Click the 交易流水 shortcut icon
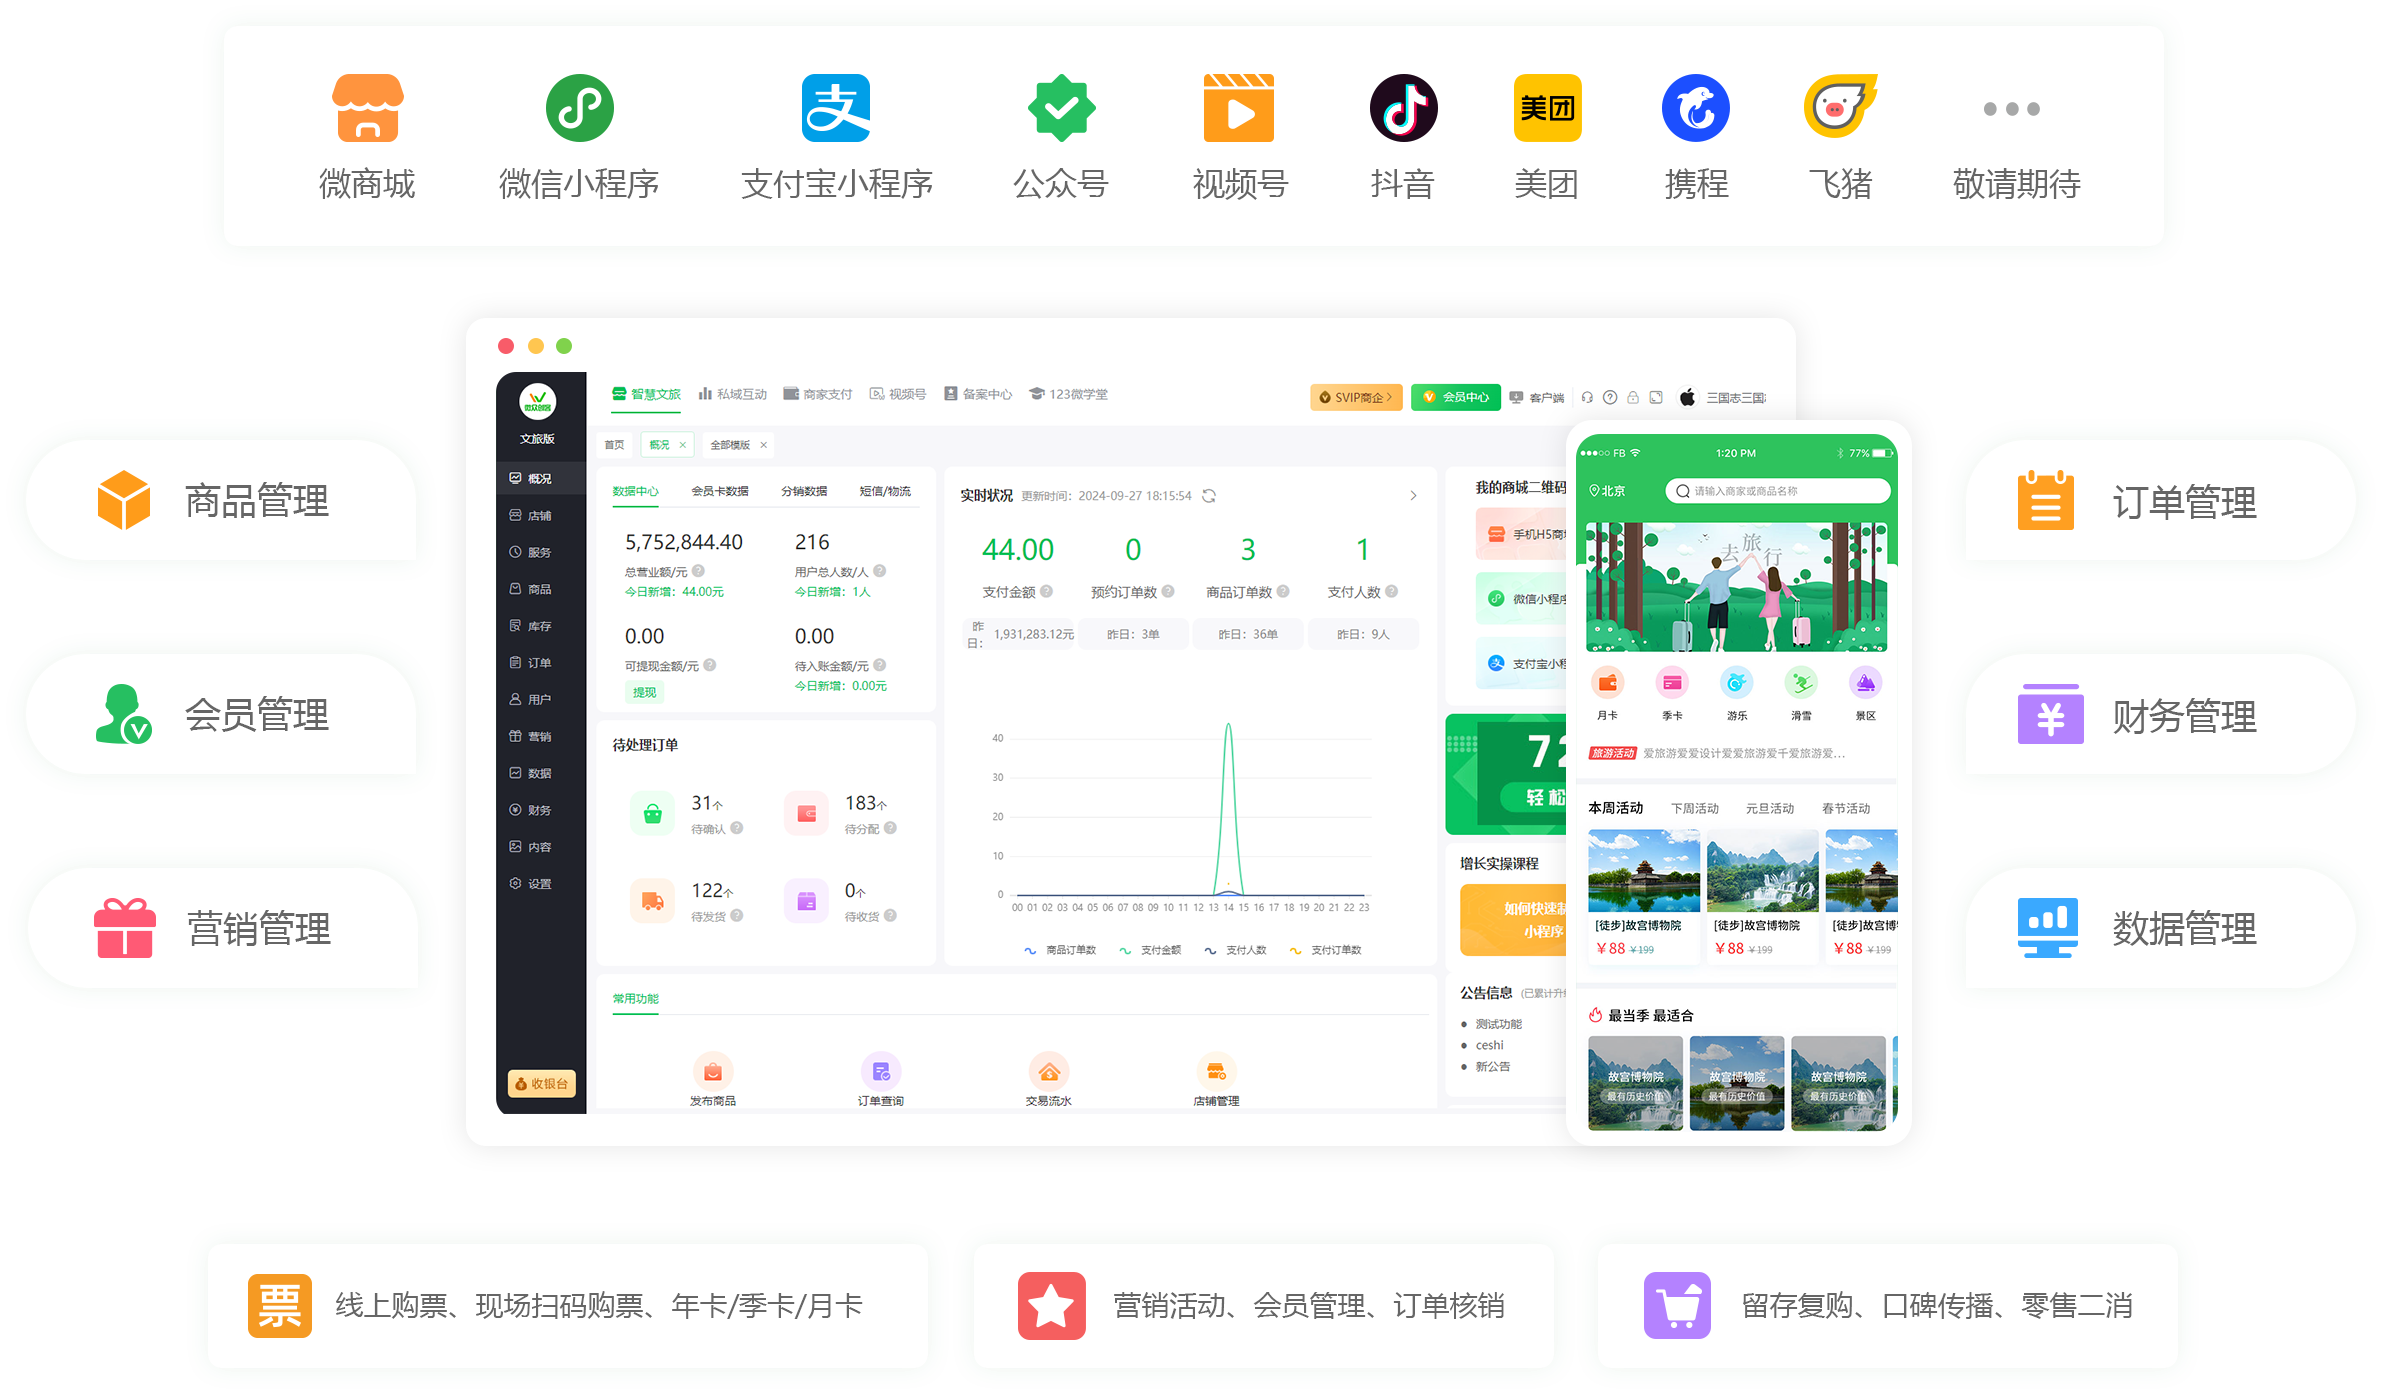This screenshot has width=2384, height=1396. click(1048, 1072)
